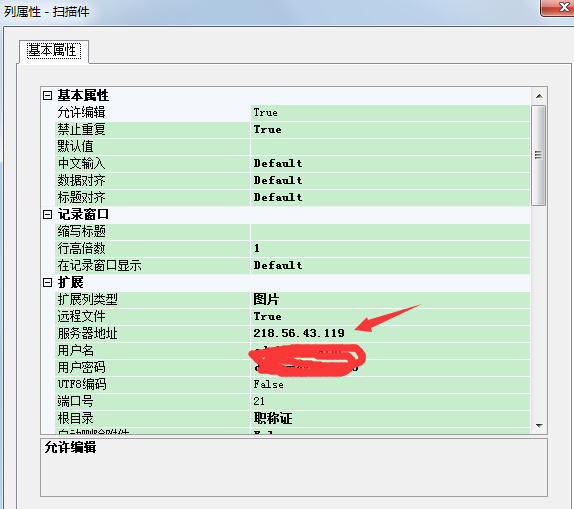Click the vertical scrollbar thumb

pyautogui.click(x=538, y=156)
